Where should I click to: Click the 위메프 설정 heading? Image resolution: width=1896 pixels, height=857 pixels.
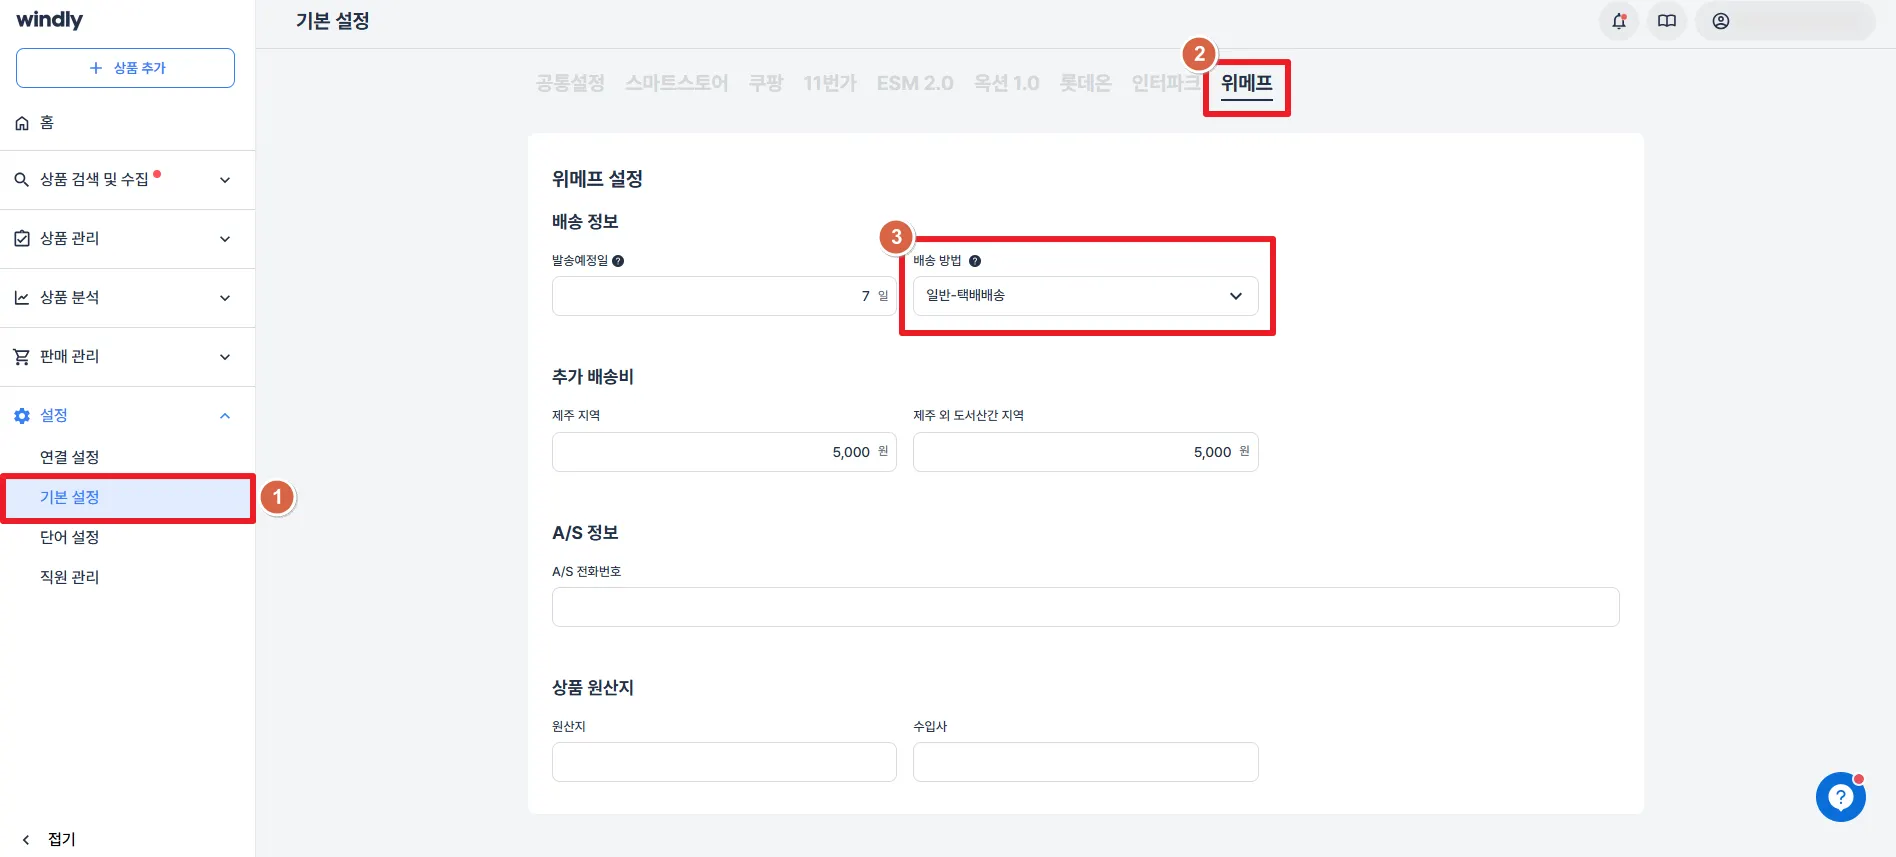click(x=597, y=179)
